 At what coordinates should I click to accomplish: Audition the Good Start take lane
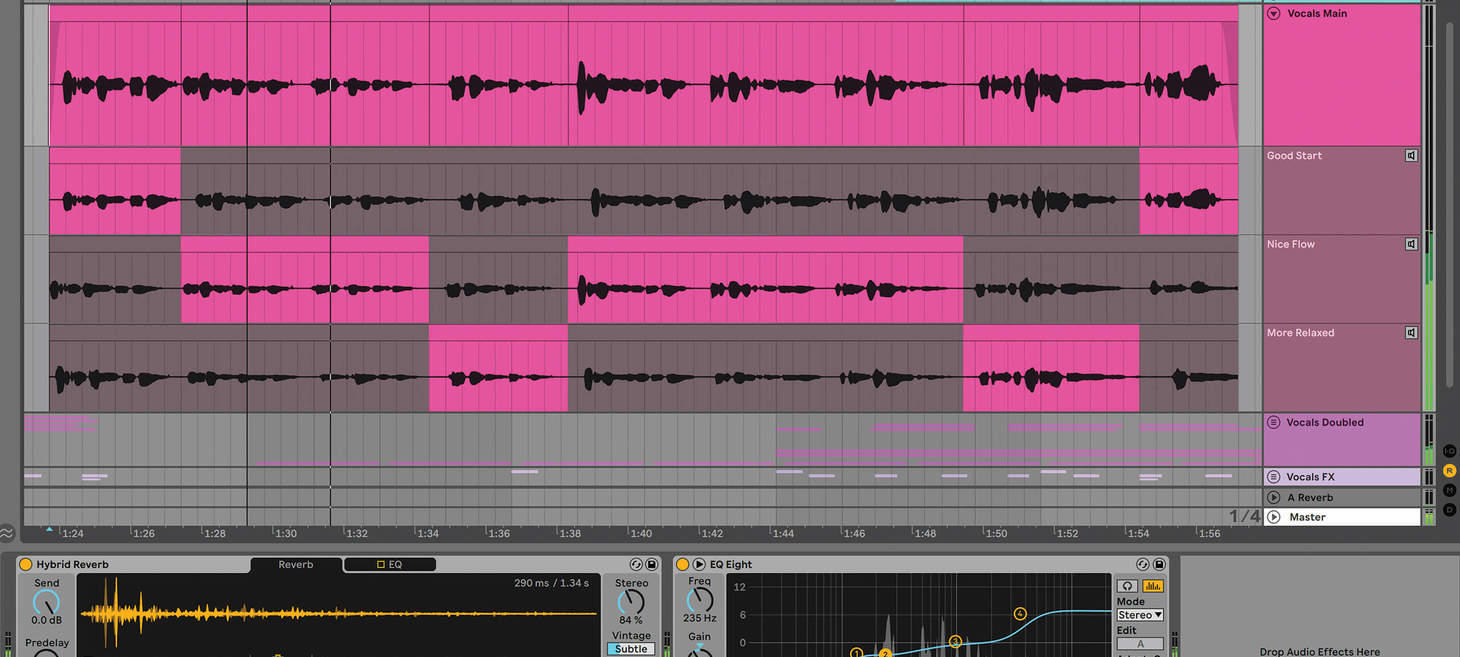point(1411,156)
